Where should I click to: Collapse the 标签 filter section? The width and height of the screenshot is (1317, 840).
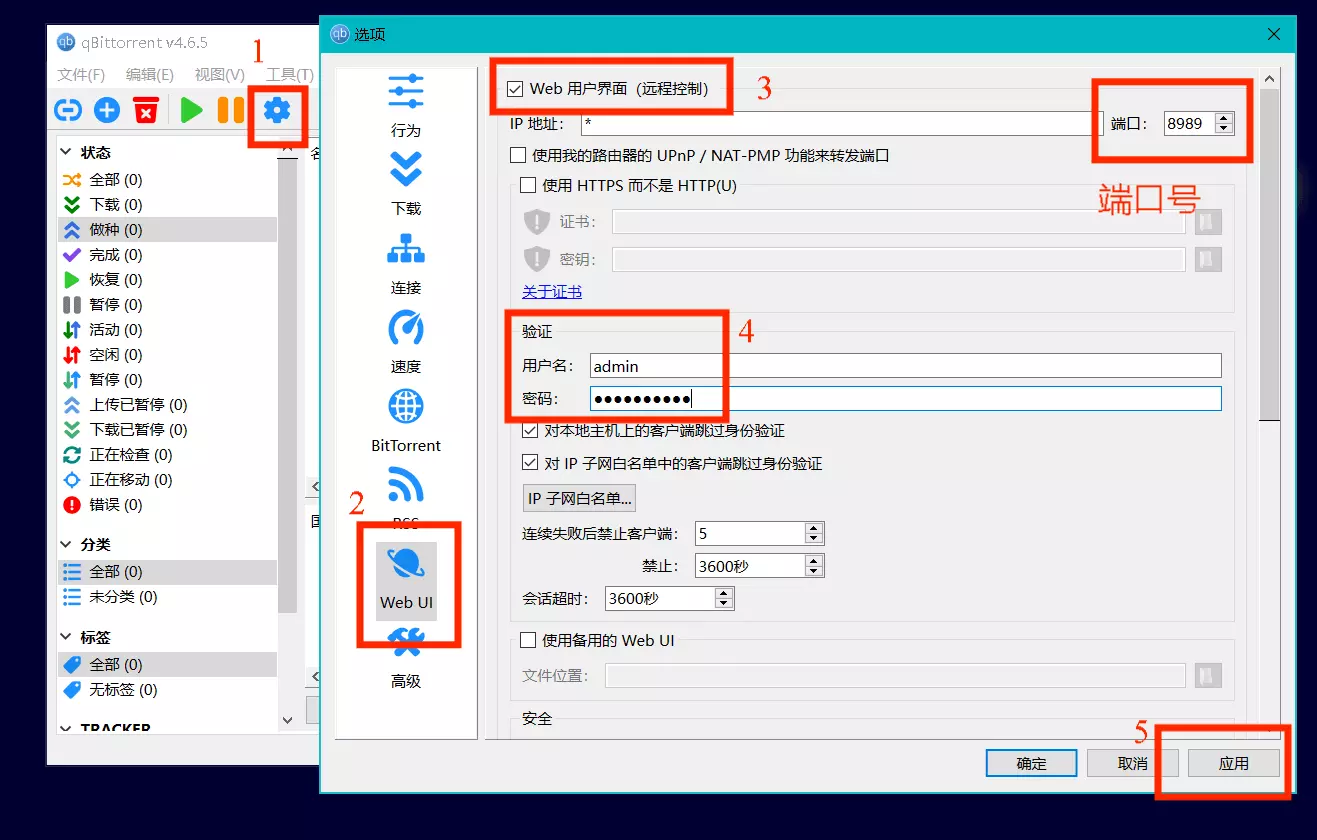(x=66, y=637)
